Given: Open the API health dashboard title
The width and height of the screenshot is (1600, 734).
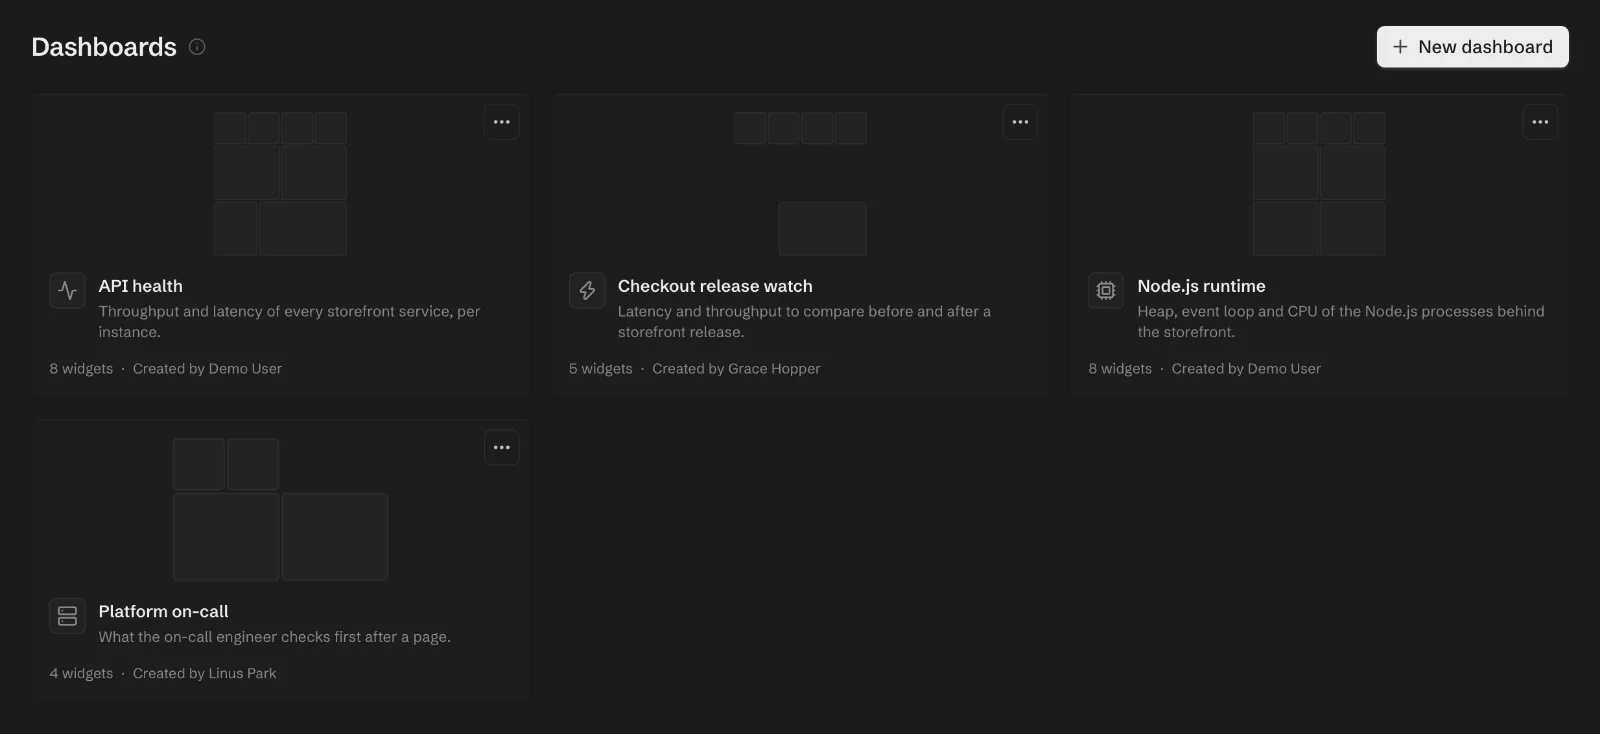Looking at the screenshot, I should 141,286.
